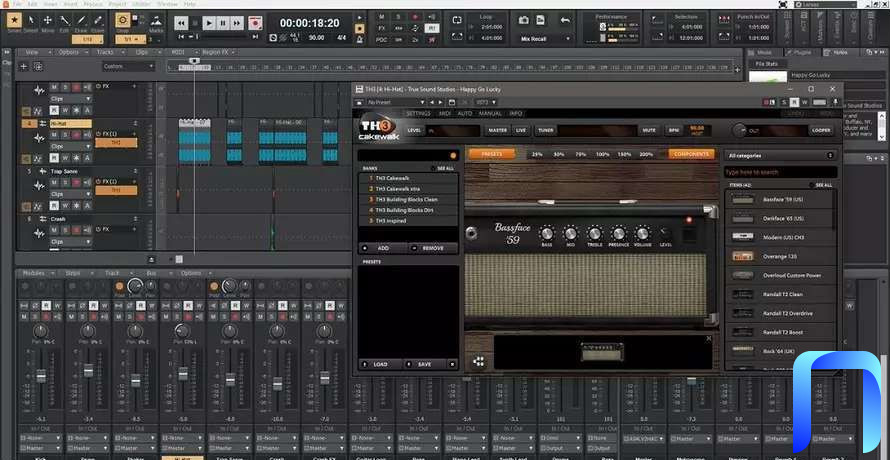The width and height of the screenshot is (890, 460).
Task: Open the TH3 SETTINGS menu
Action: coord(418,114)
